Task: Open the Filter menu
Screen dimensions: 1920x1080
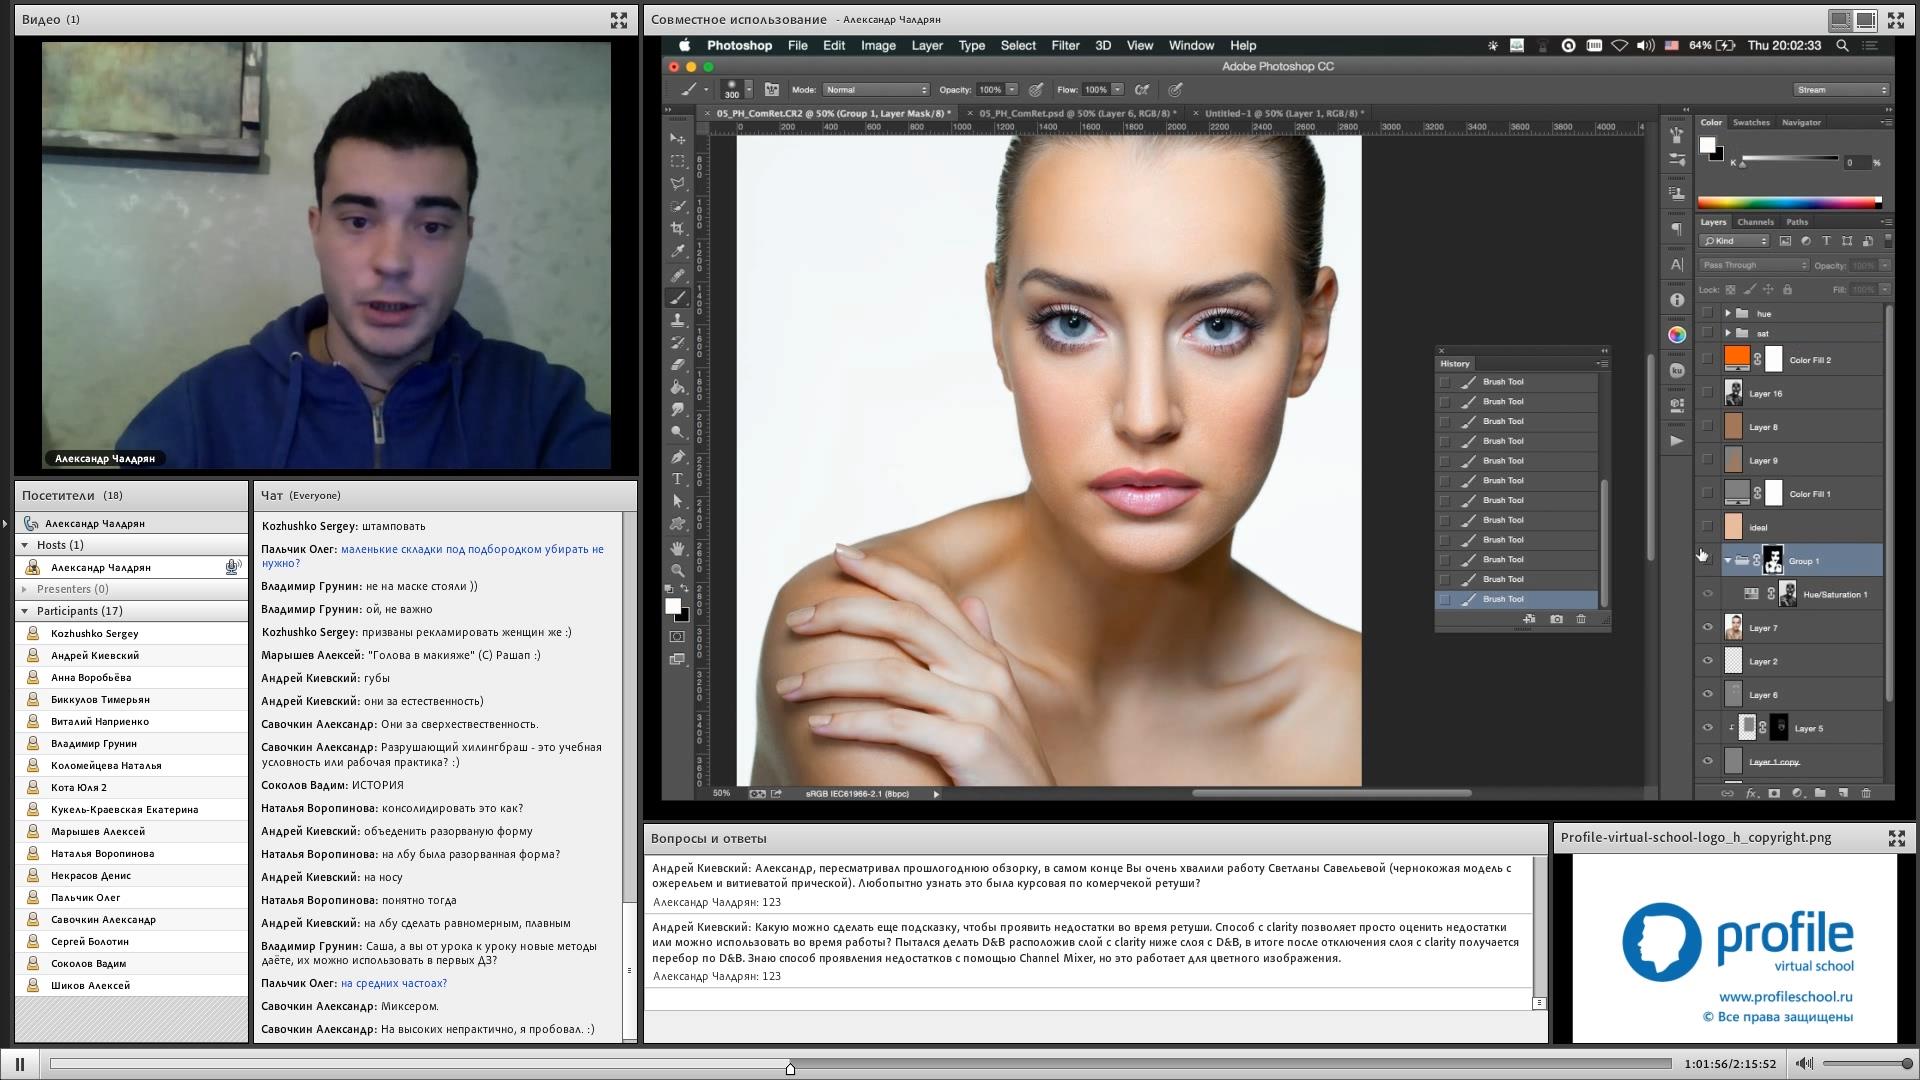Action: tap(1064, 45)
